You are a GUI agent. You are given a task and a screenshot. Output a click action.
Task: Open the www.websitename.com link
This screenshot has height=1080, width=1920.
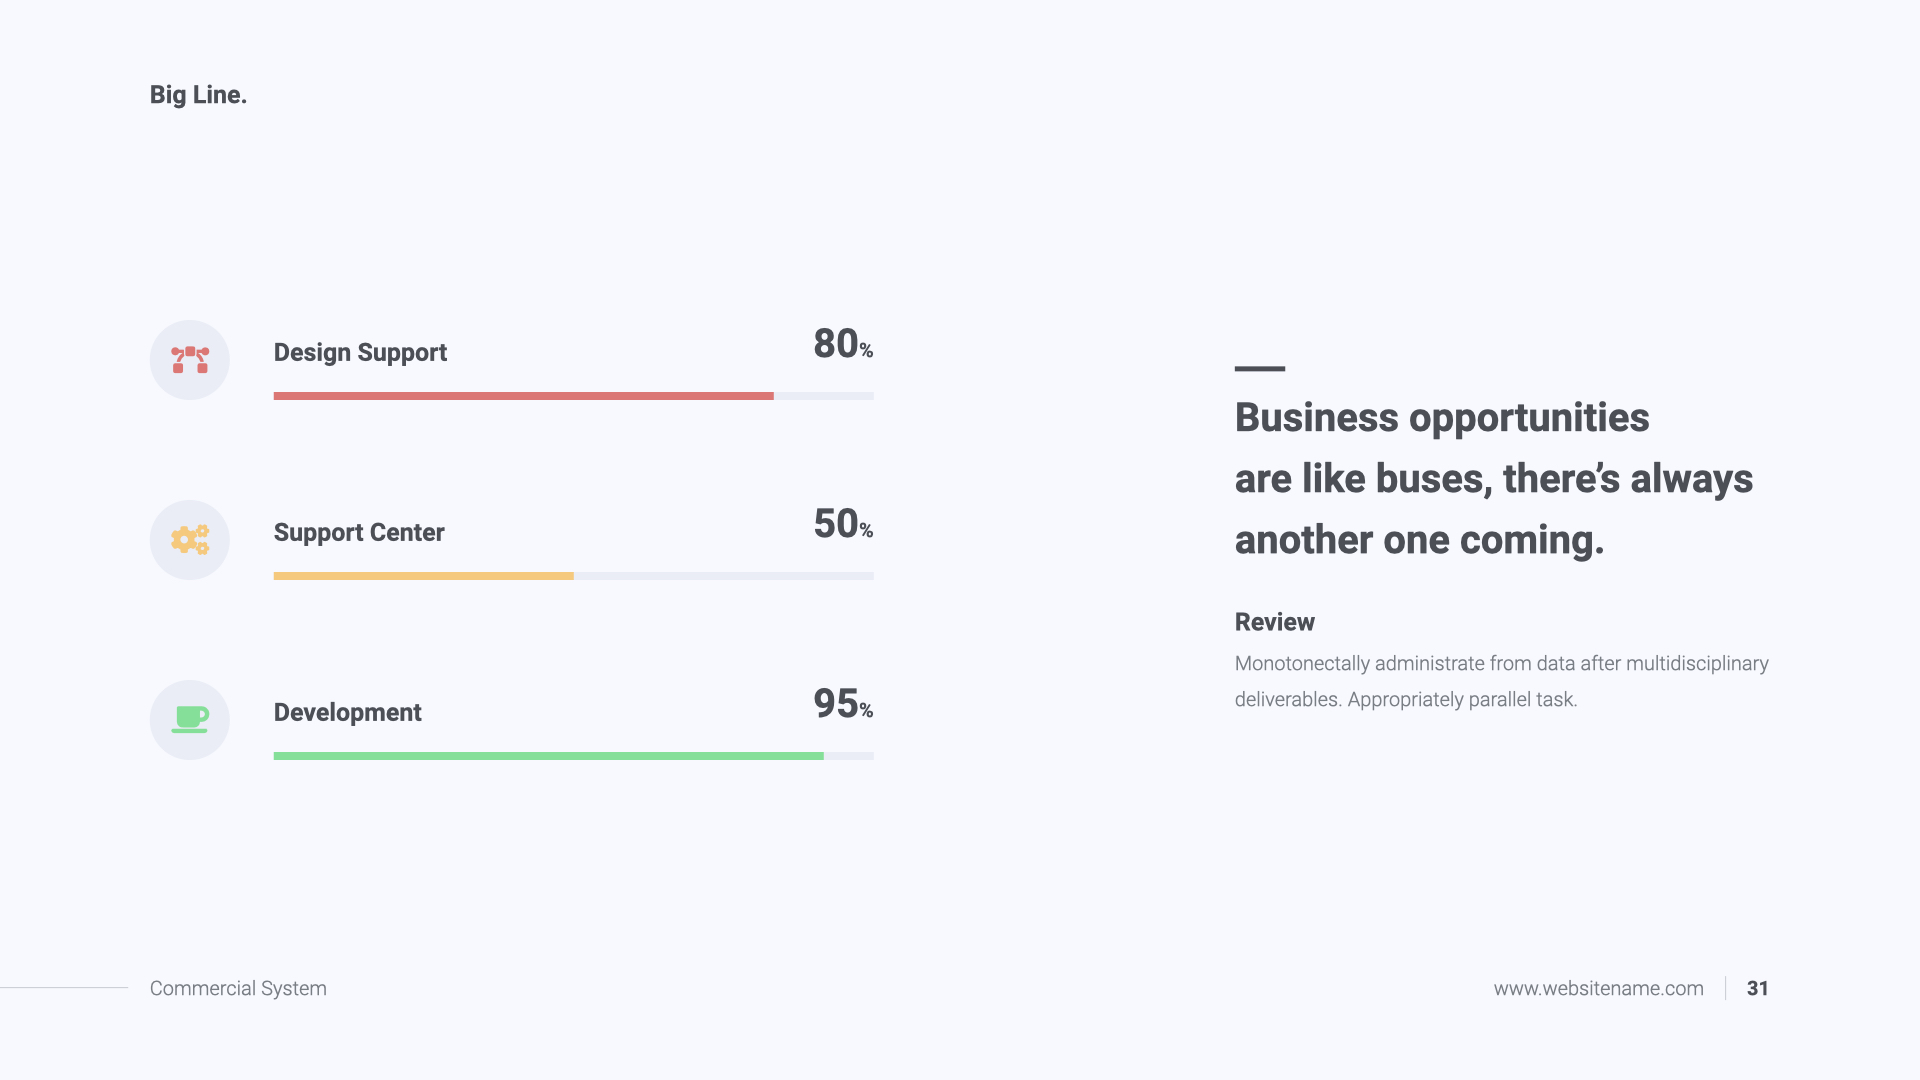click(1598, 989)
